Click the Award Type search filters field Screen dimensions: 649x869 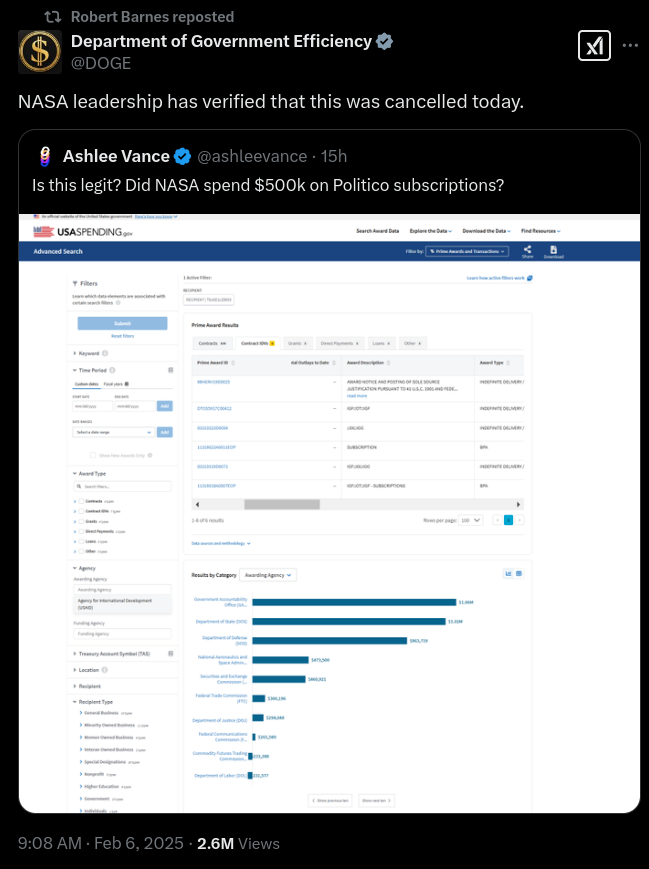122,487
